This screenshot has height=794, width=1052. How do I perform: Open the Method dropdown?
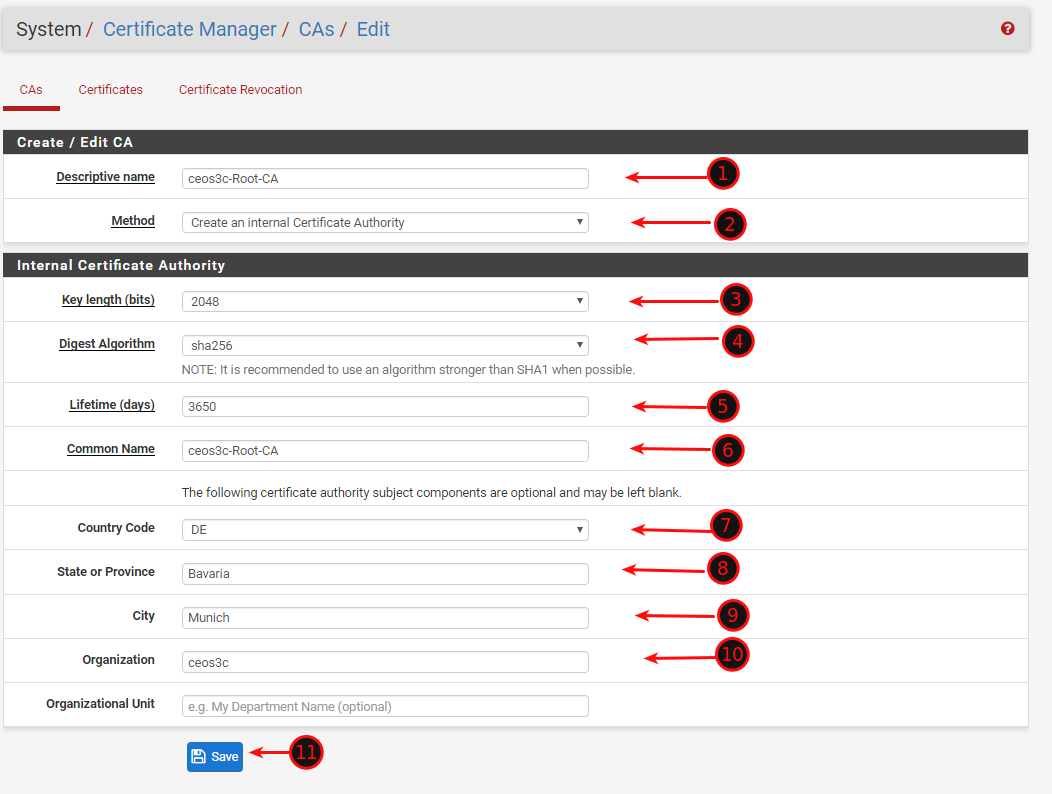(385, 223)
